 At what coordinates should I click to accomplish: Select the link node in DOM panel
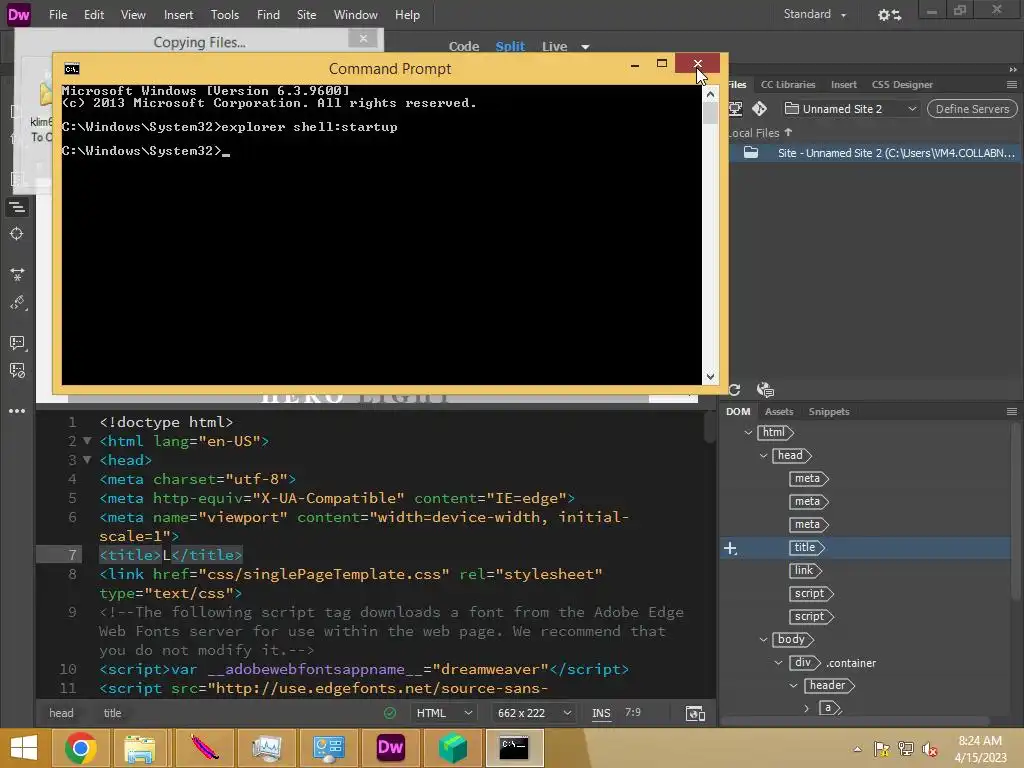click(x=804, y=570)
